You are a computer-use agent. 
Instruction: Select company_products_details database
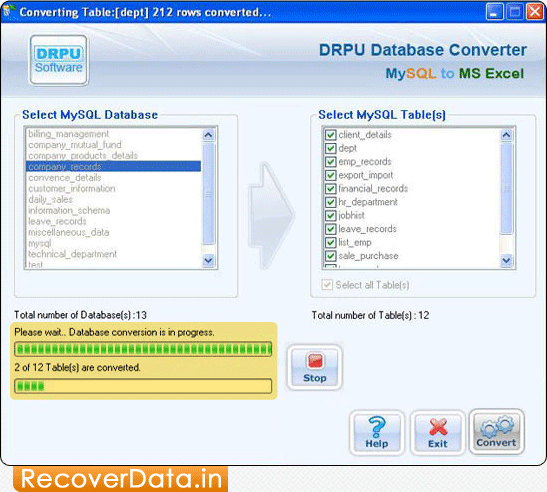113,156
